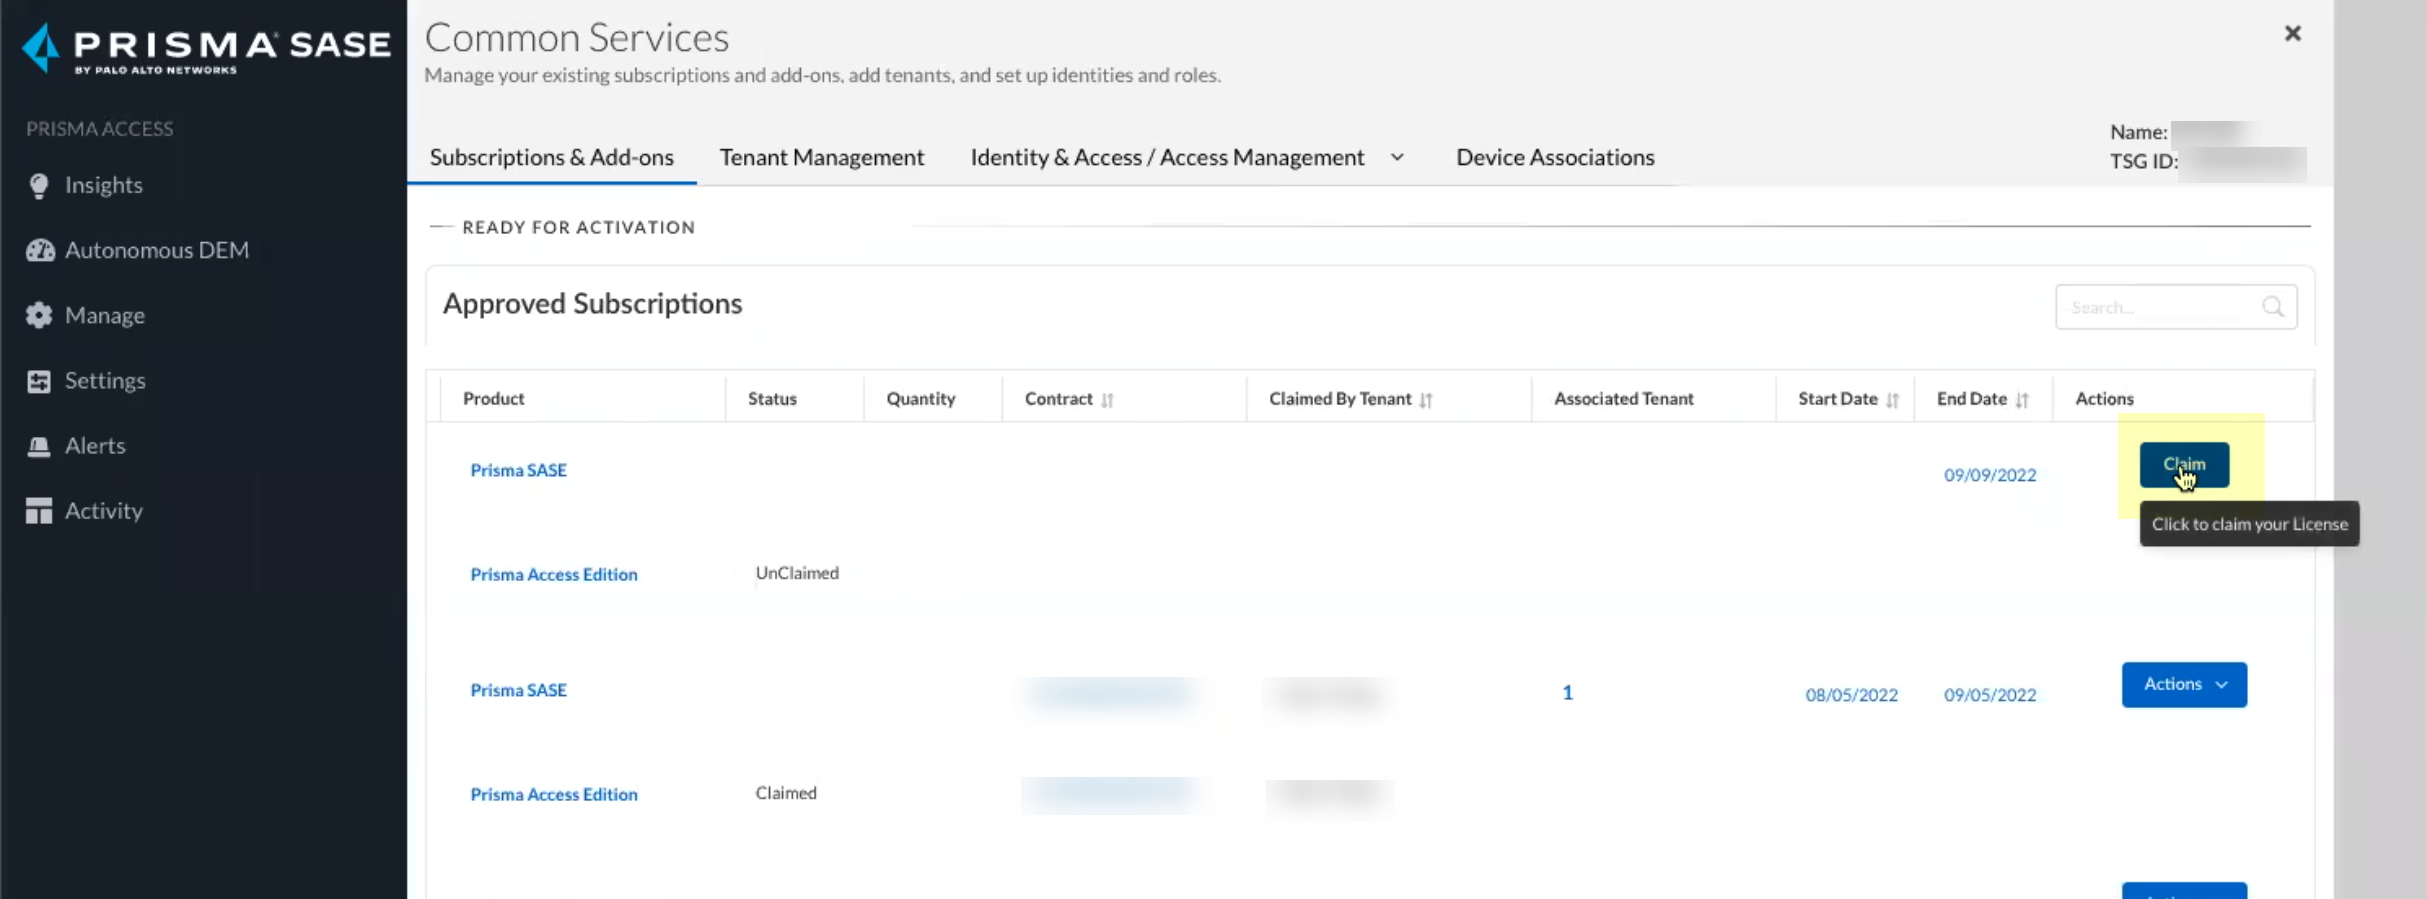Viewport: 2427px width, 899px height.
Task: Open the Settings sliders icon
Action: (39, 381)
